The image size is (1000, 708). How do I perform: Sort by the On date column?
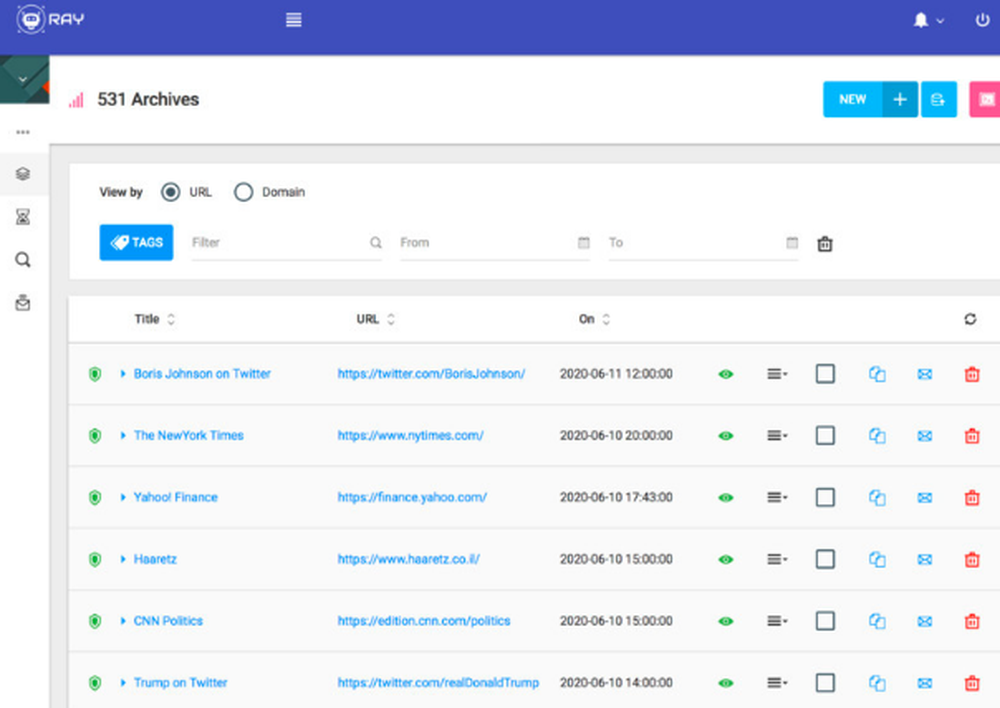click(x=594, y=319)
